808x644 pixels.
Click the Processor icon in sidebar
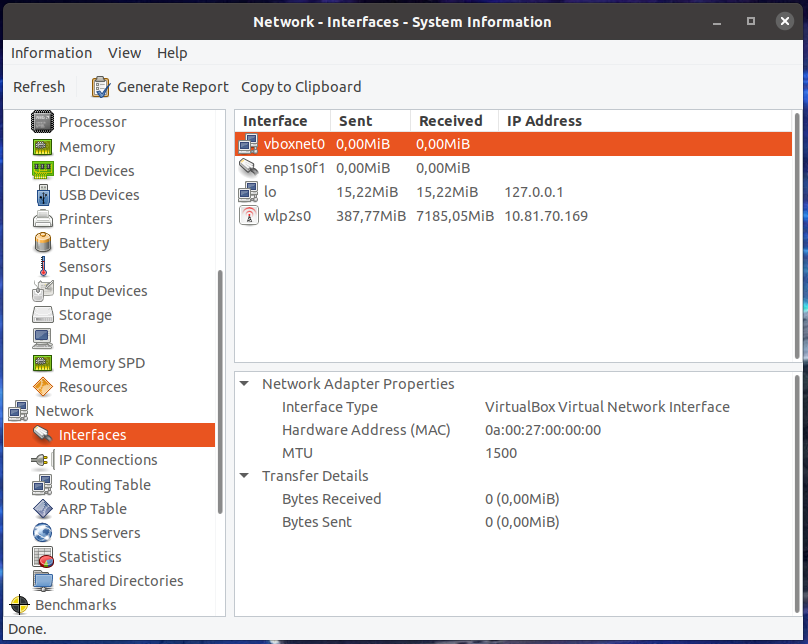(x=42, y=122)
